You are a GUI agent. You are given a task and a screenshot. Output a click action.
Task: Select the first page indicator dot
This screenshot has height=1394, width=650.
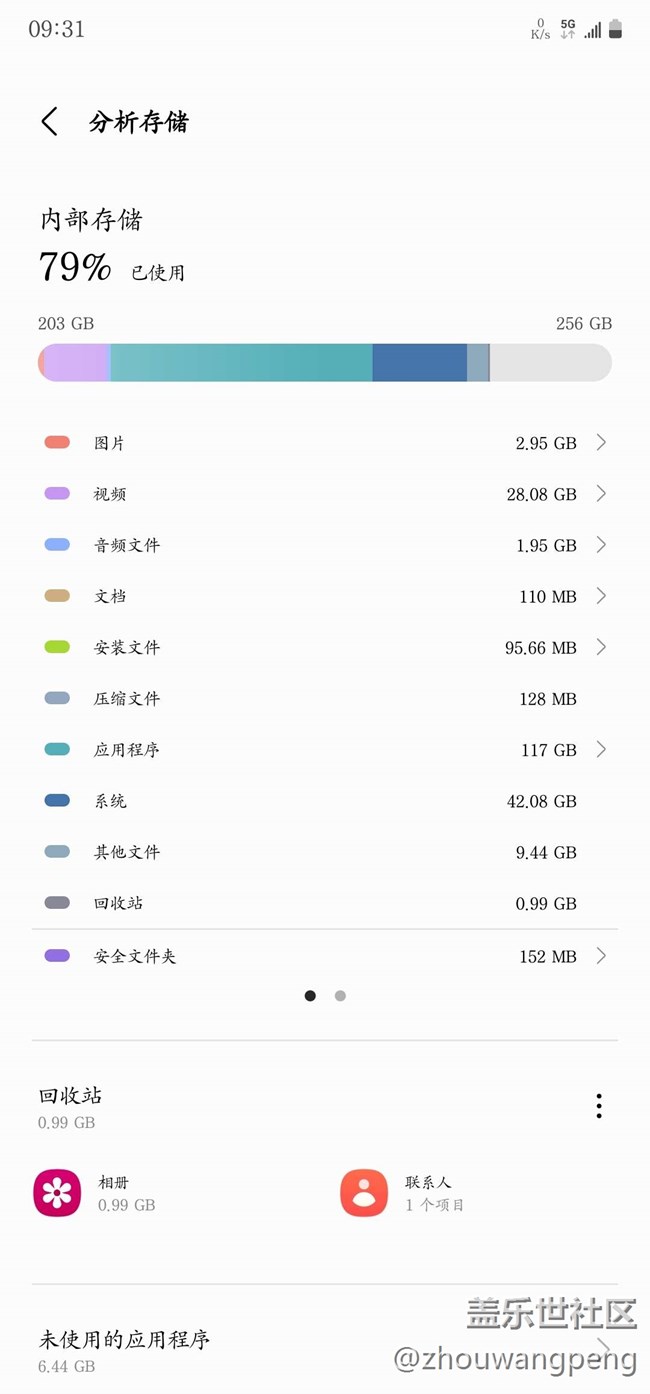coord(310,996)
